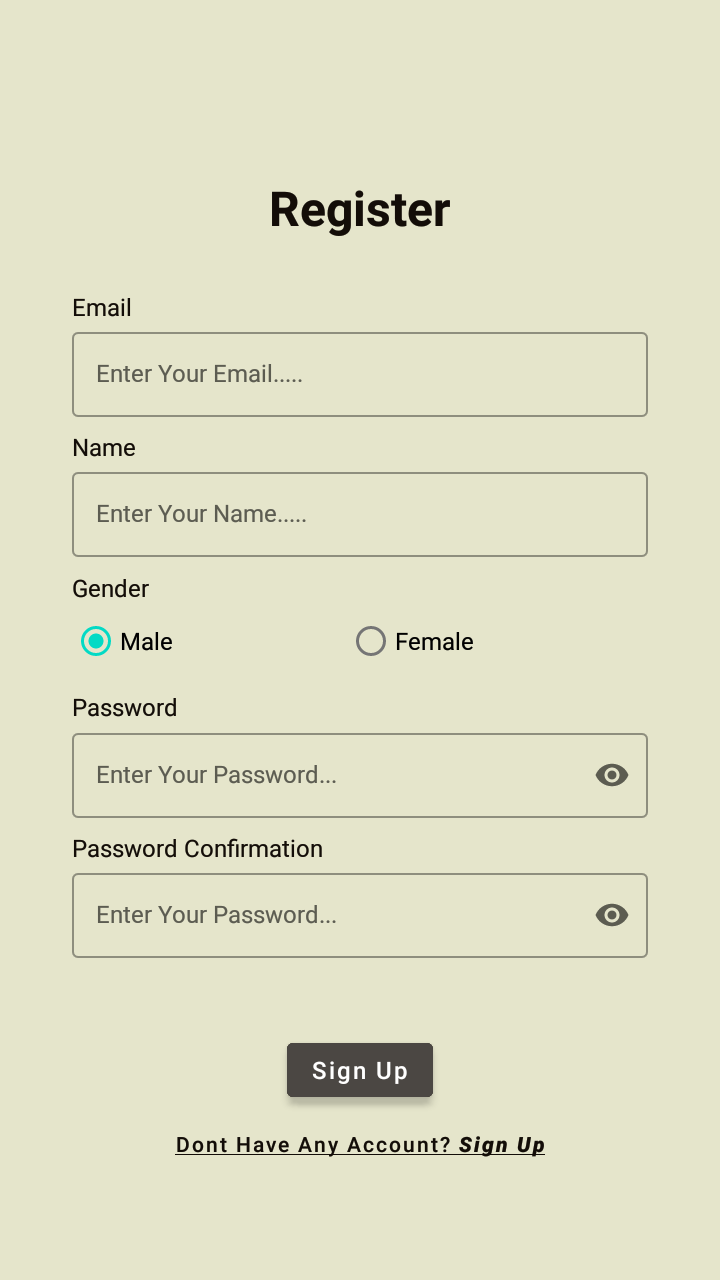This screenshot has width=720, height=1280.
Task: Select the Male gender option
Action: click(95, 641)
